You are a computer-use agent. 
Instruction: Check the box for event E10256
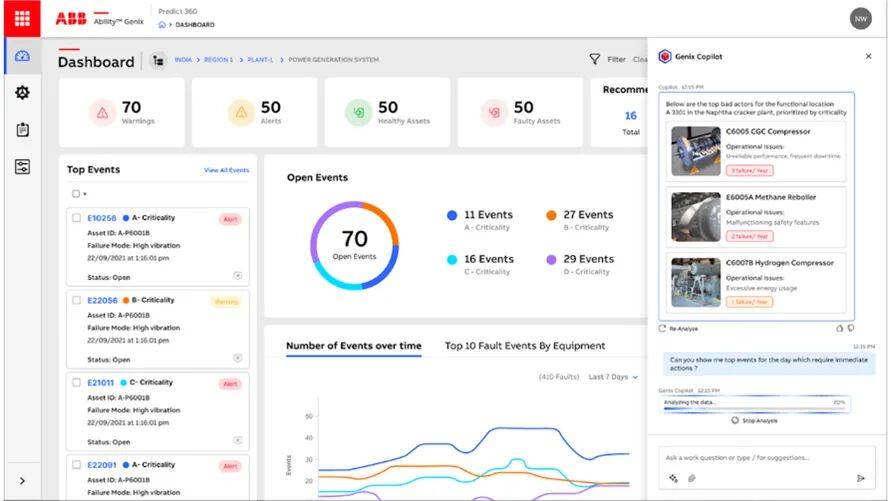tap(76, 217)
